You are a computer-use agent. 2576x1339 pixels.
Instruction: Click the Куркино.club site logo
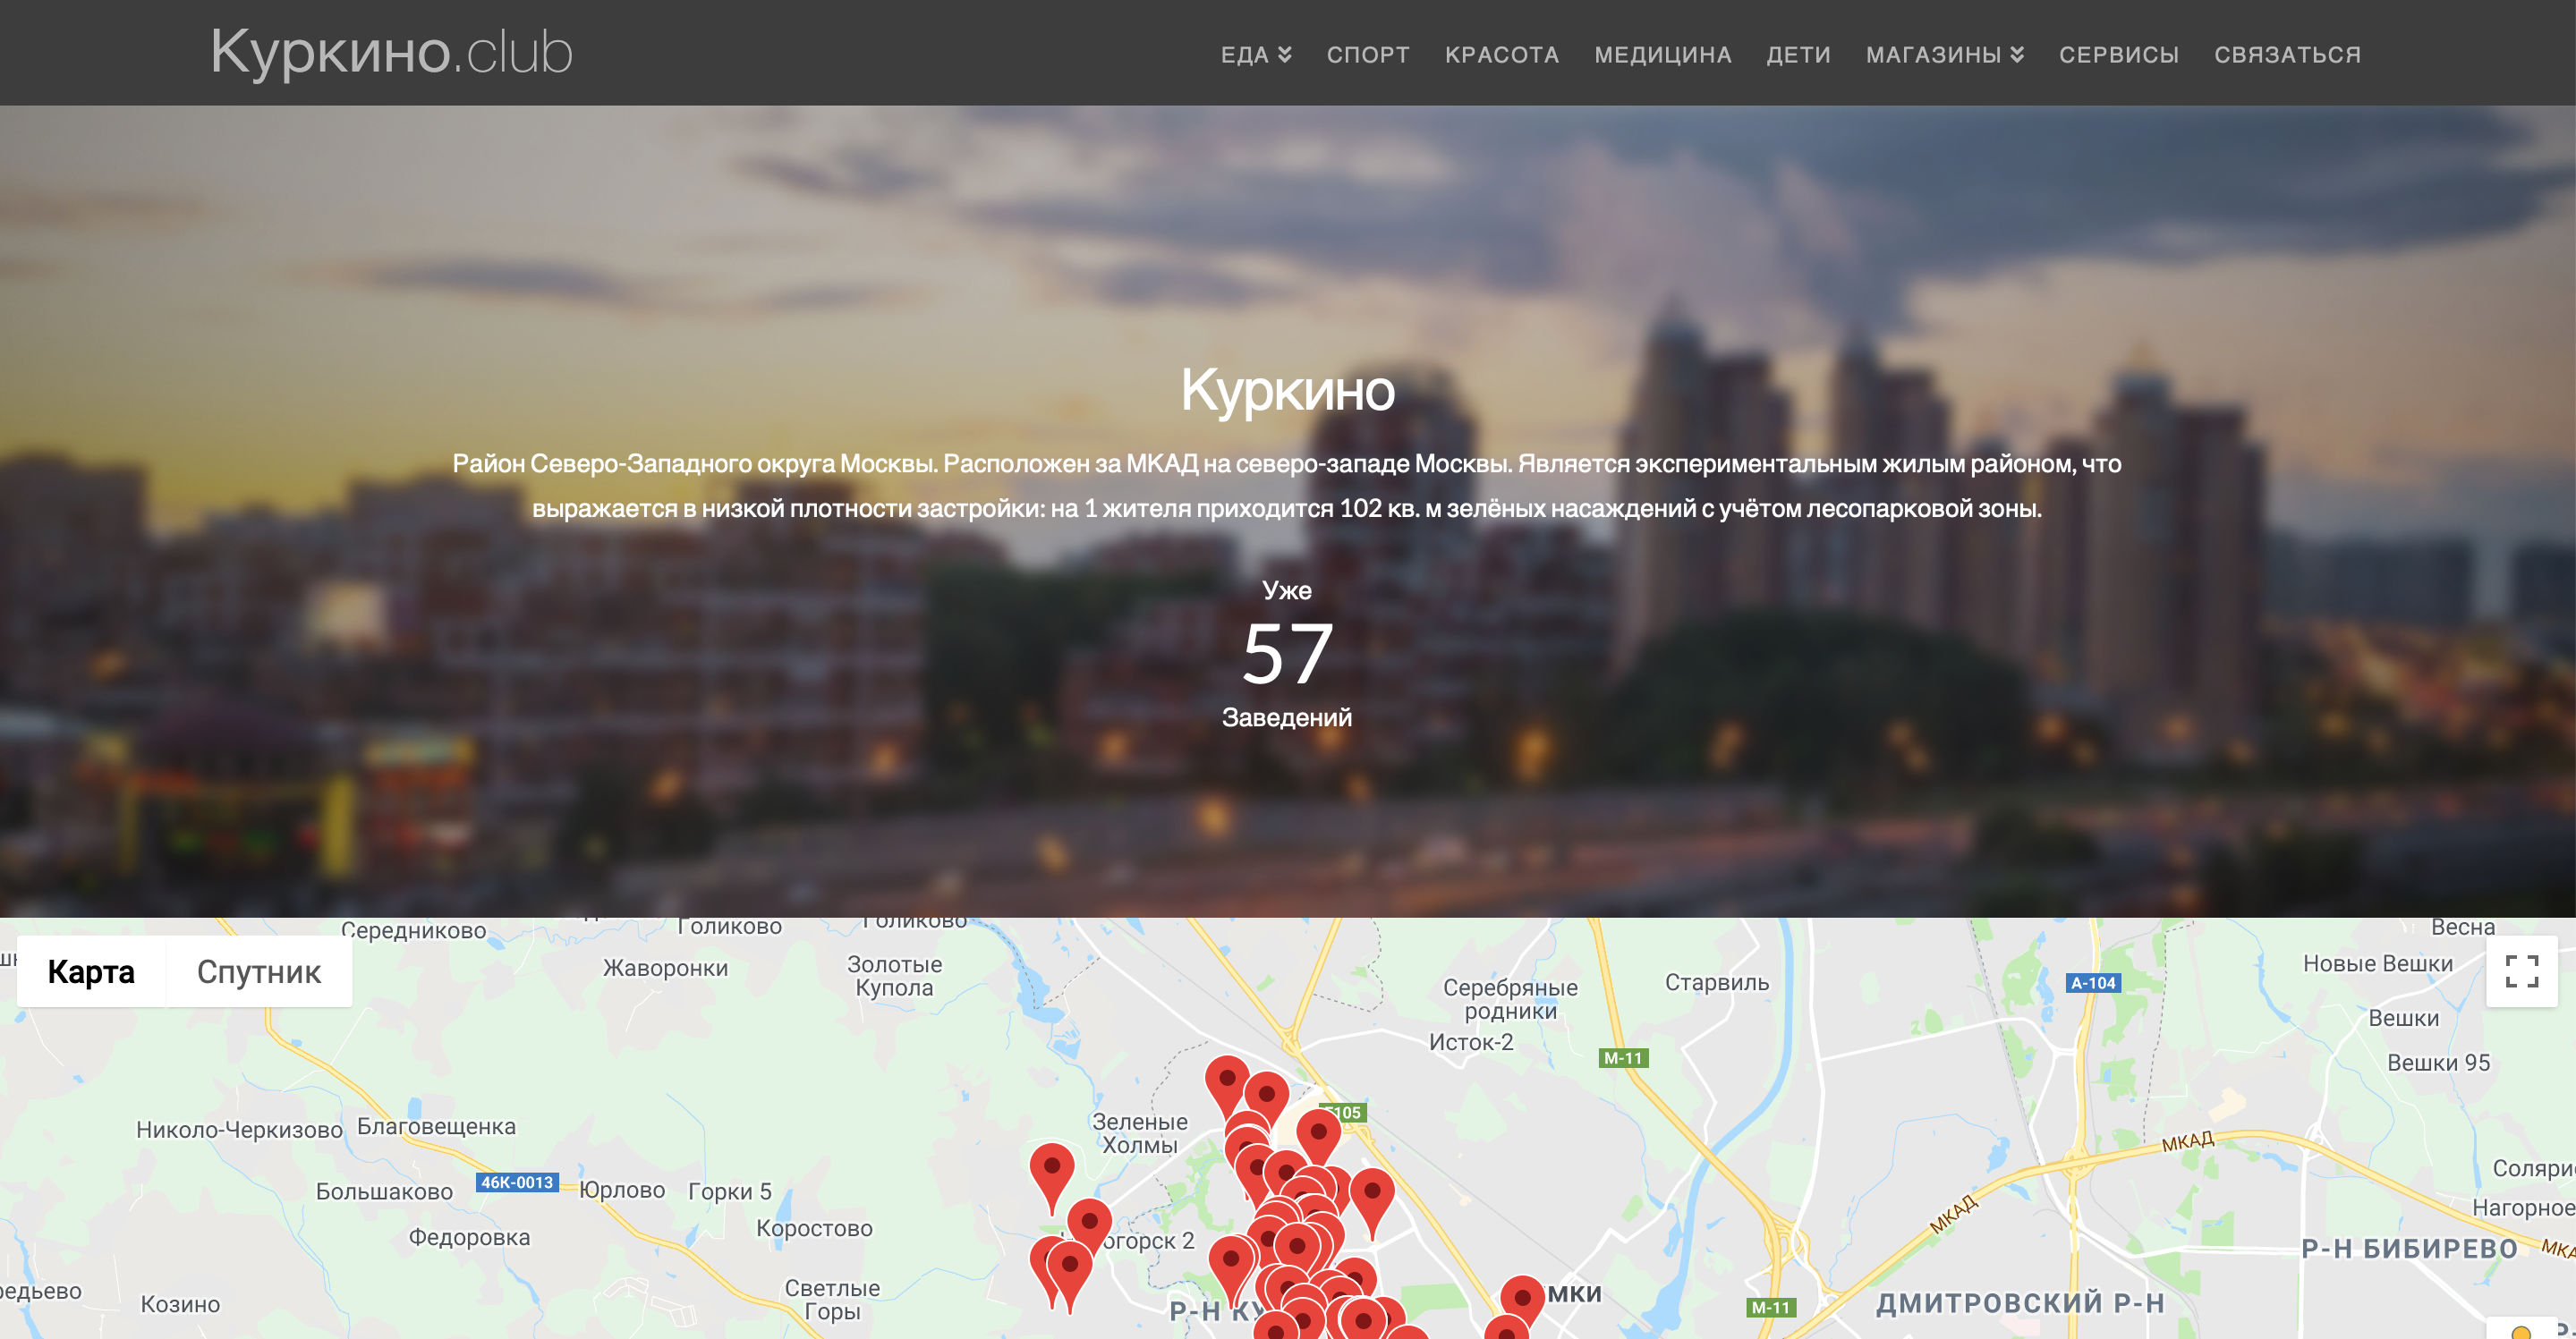[x=391, y=52]
